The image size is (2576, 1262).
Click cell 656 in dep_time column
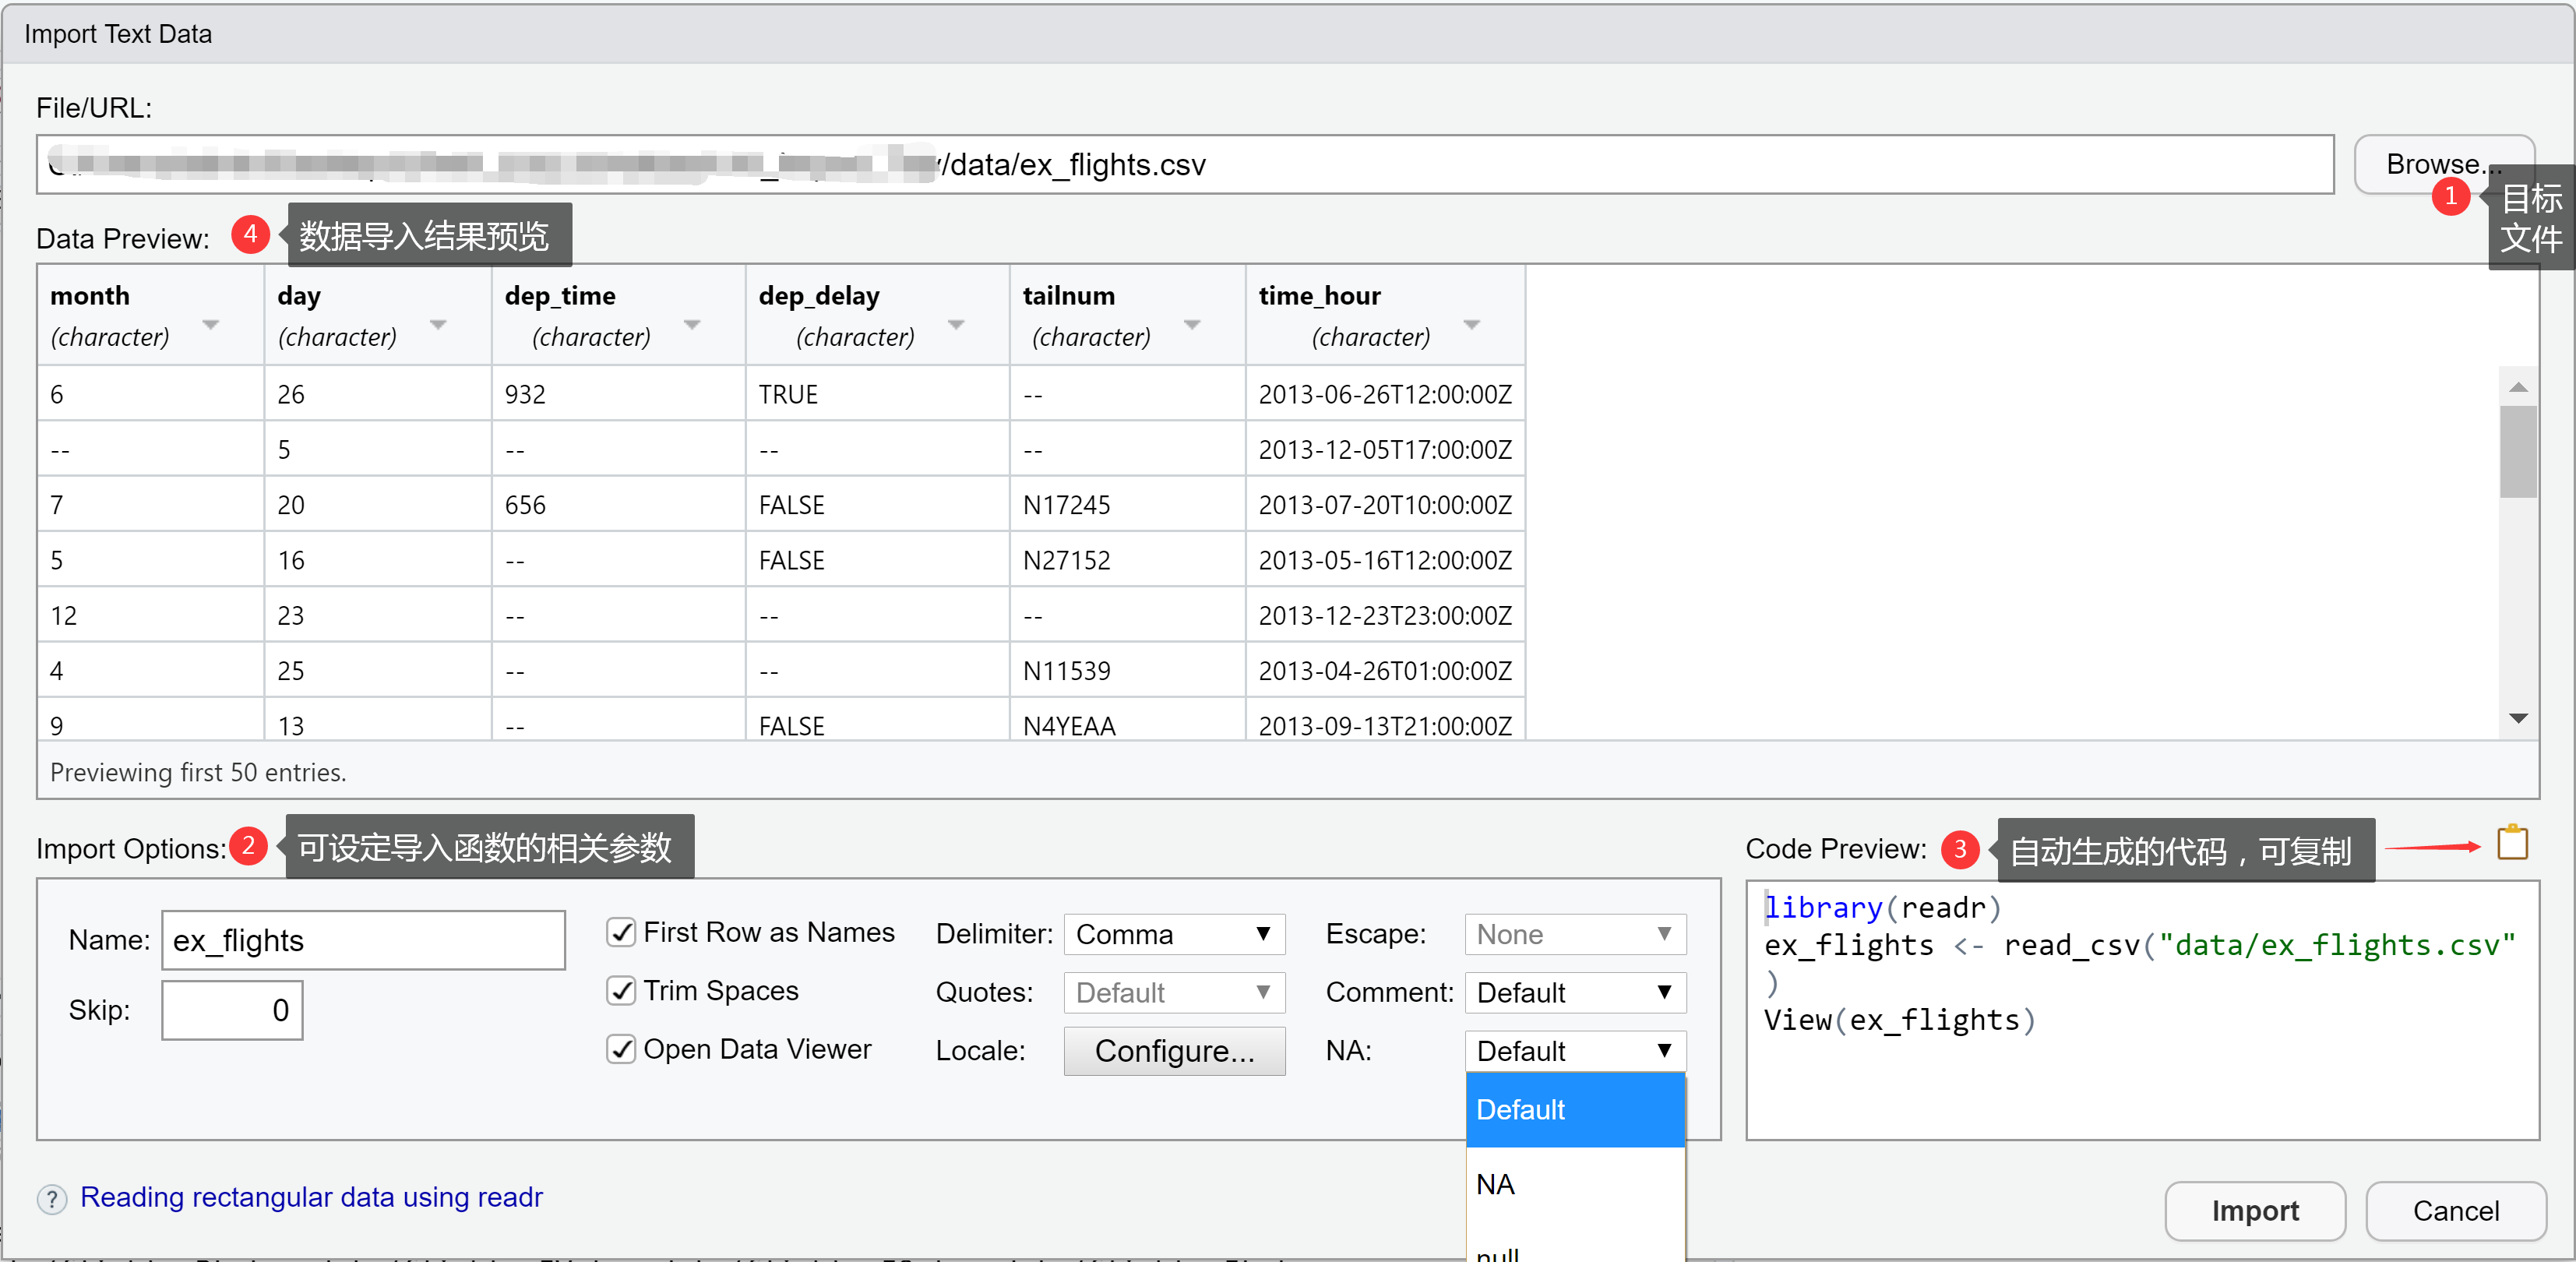[x=618, y=505]
